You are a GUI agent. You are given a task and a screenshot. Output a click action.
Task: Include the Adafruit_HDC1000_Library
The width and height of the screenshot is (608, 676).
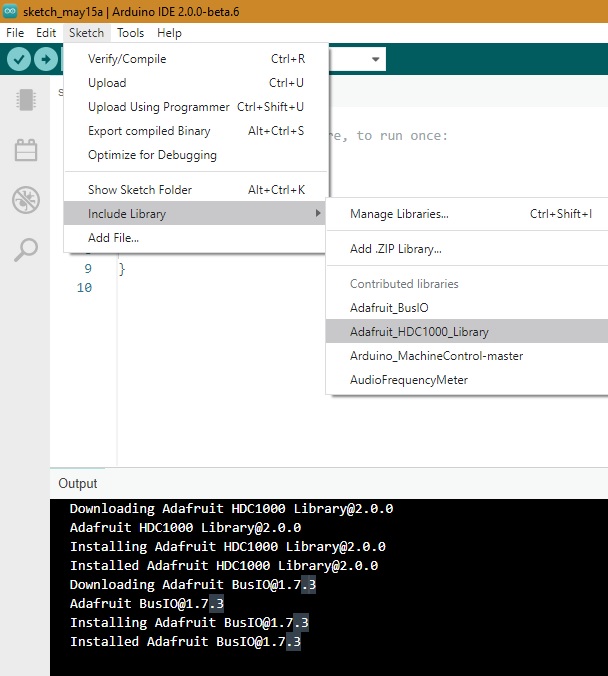coord(467,332)
